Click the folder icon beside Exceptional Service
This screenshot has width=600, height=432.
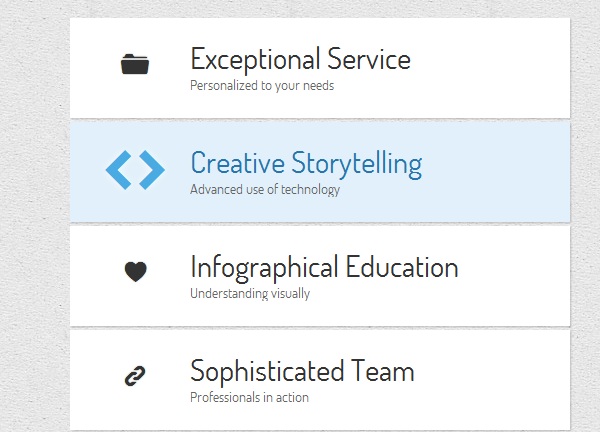point(134,65)
